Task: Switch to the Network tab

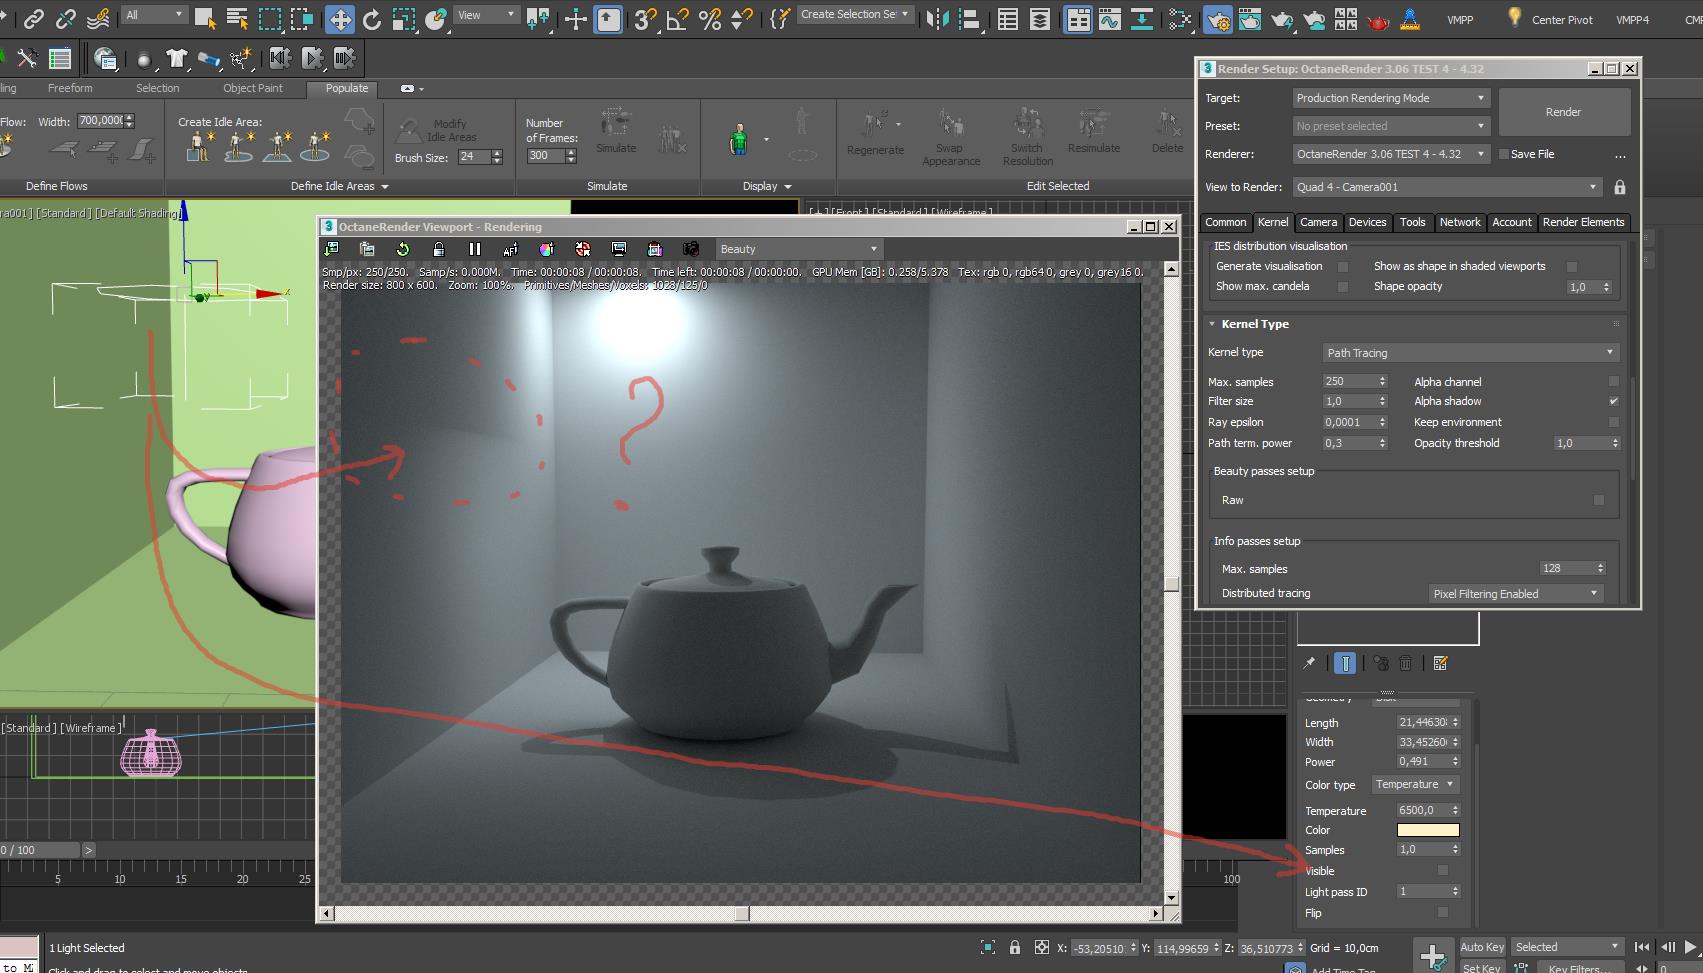Action: 1460,222
